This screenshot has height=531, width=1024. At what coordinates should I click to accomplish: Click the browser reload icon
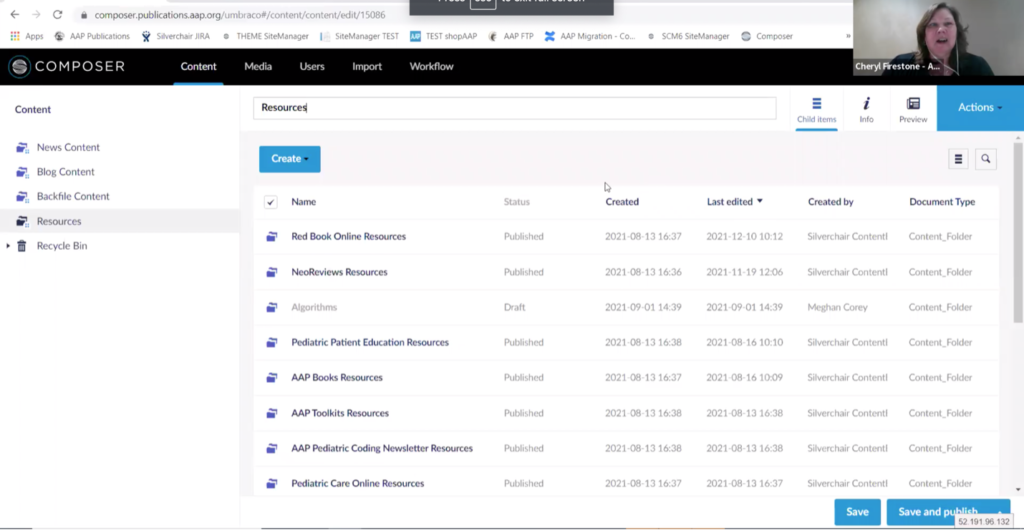pyautogui.click(x=57, y=15)
